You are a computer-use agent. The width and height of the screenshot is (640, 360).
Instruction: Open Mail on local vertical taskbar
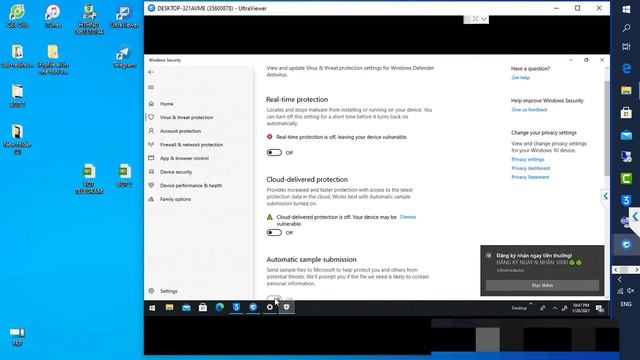point(626,134)
